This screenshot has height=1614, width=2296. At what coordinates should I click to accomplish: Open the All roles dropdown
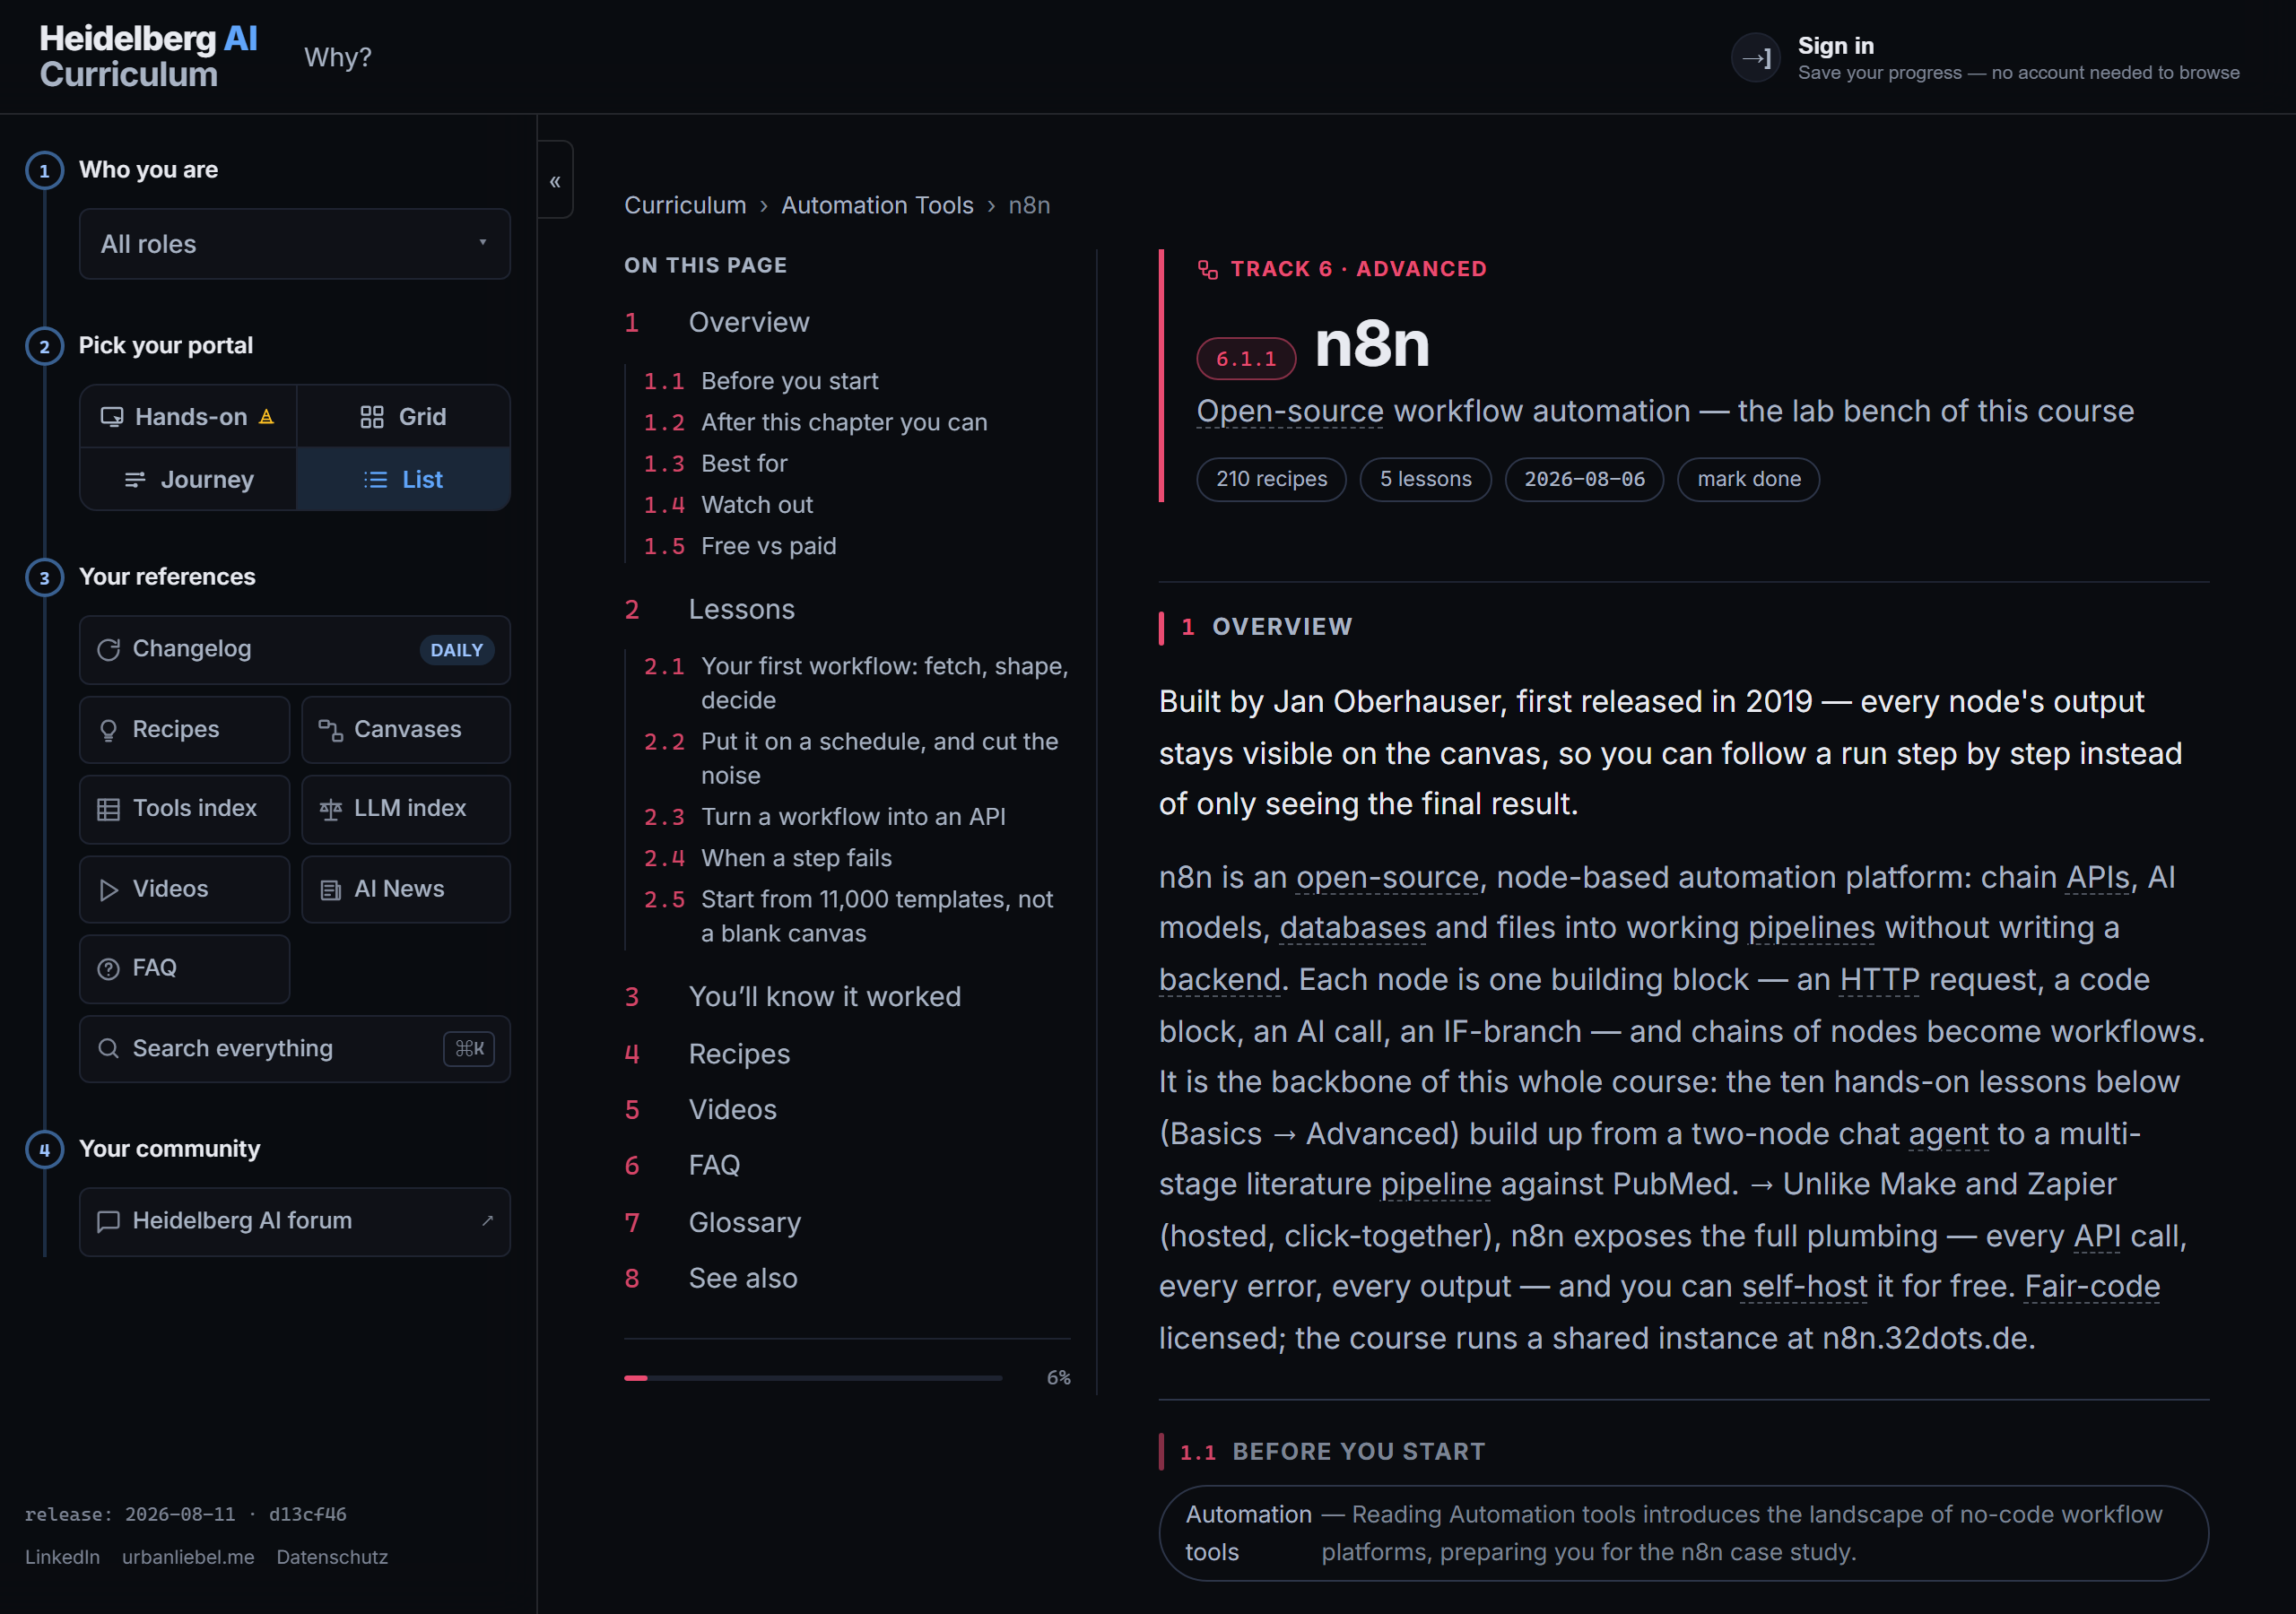pyautogui.click(x=295, y=244)
